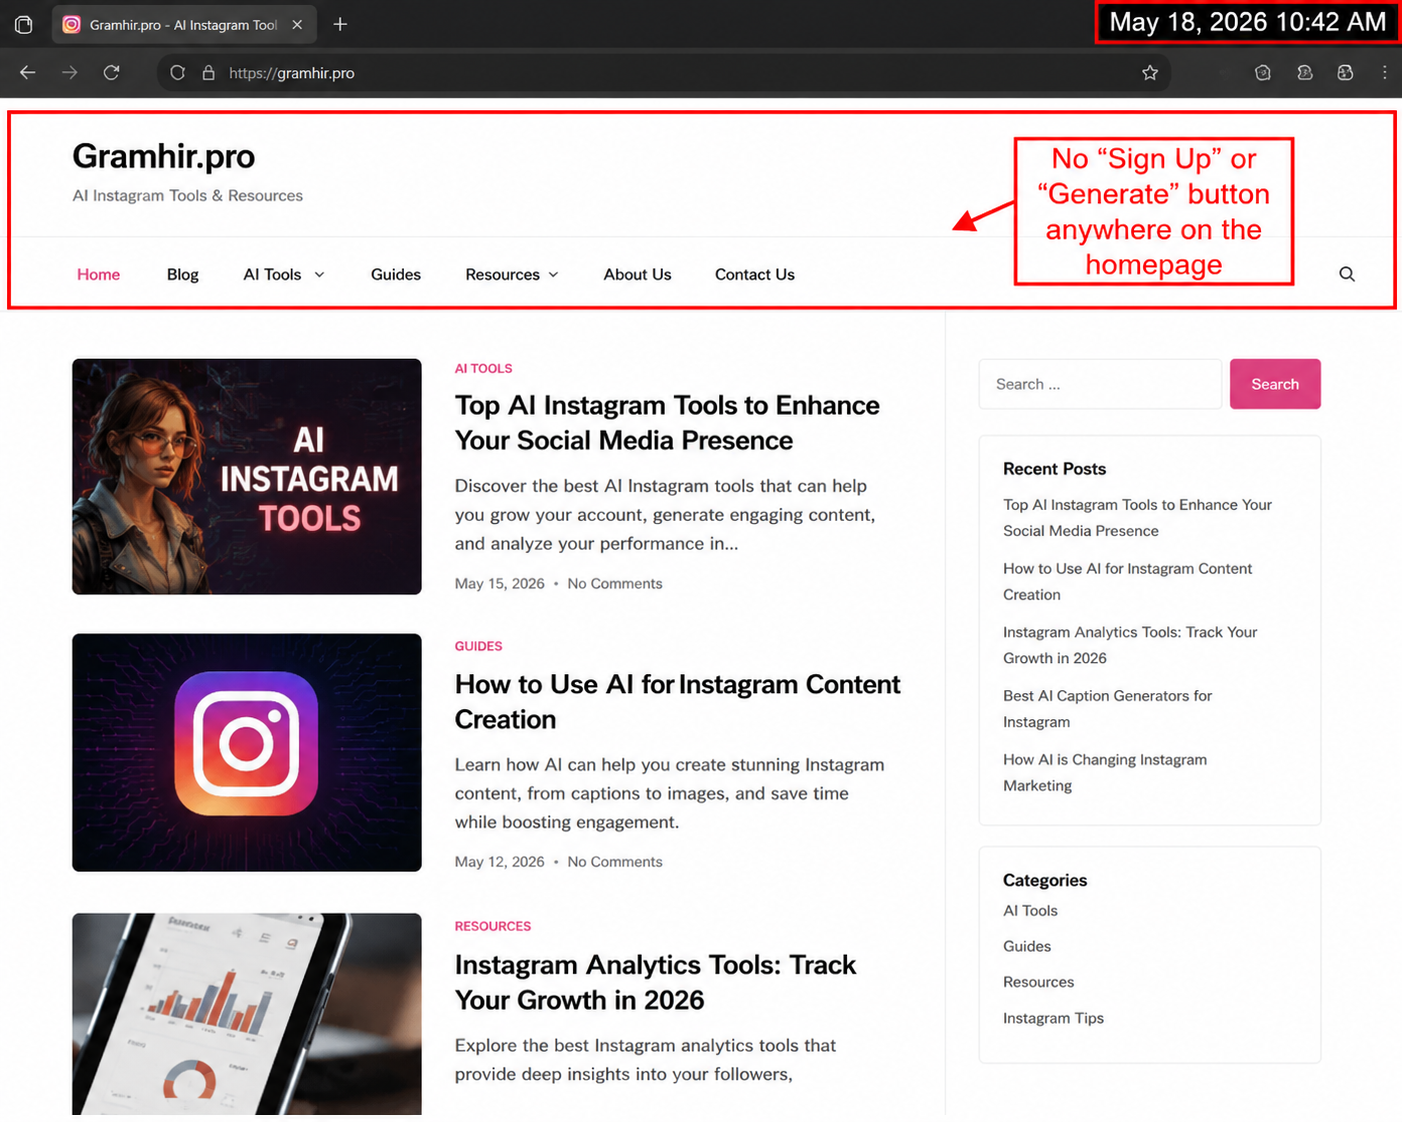This screenshot has width=1402, height=1122.
Task: Click the Recent Posts heading
Action: (1054, 469)
